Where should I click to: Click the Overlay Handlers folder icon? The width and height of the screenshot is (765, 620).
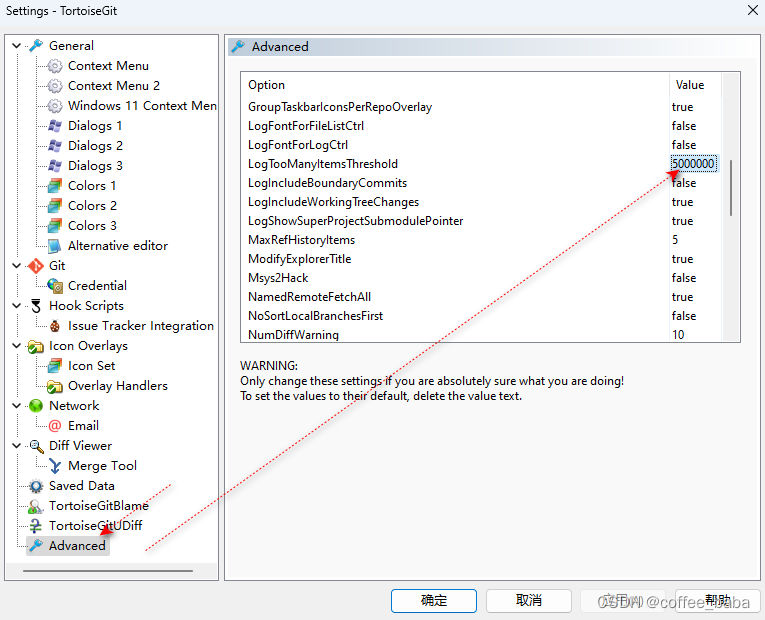pos(55,386)
